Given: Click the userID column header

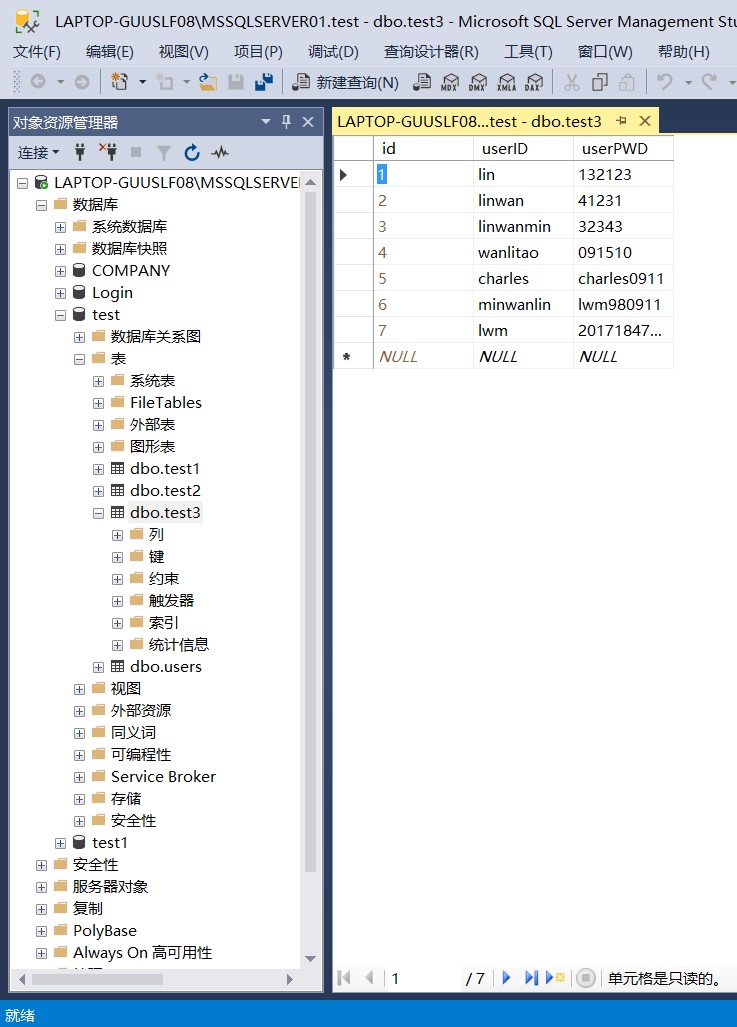Looking at the screenshot, I should [x=523, y=149].
